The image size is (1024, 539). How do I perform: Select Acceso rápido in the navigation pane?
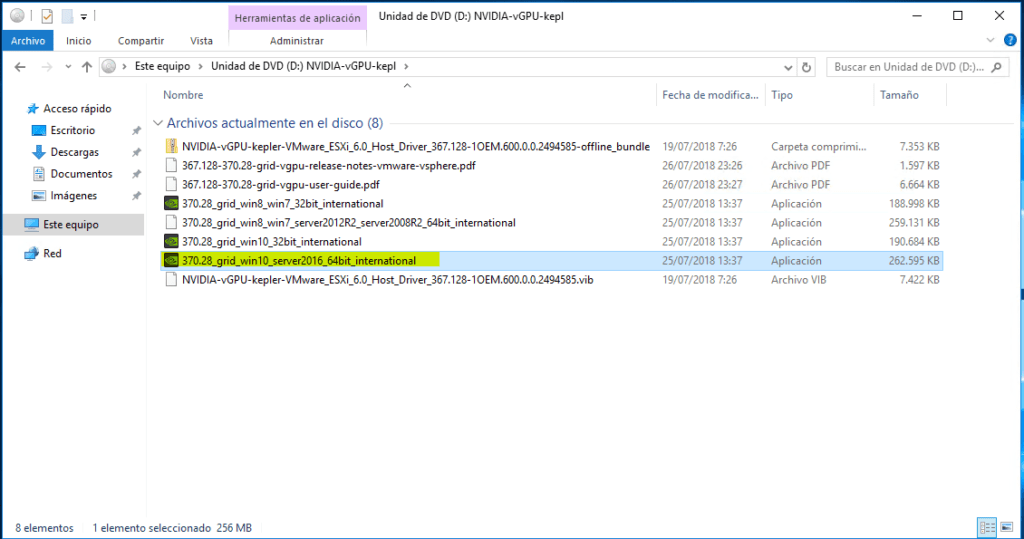tap(77, 108)
